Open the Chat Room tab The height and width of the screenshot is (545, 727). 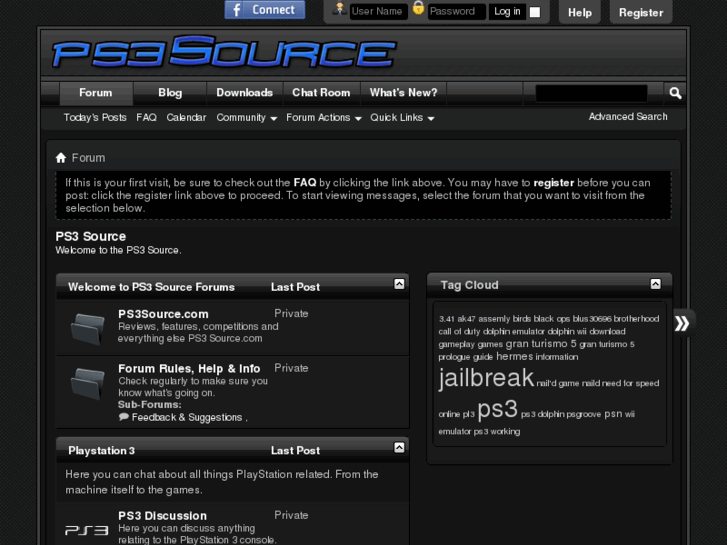coord(321,93)
